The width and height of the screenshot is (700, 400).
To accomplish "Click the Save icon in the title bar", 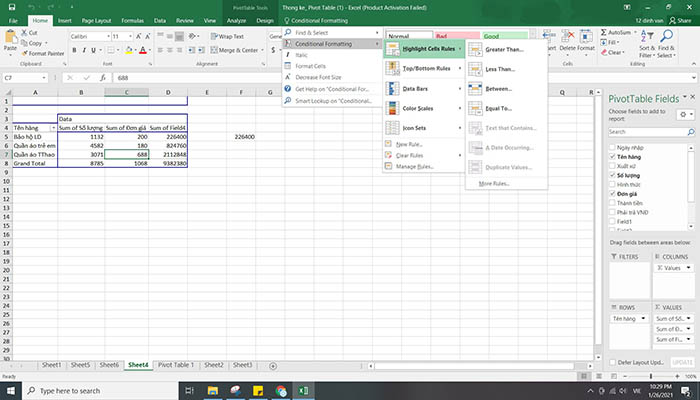I will tap(12, 7).
